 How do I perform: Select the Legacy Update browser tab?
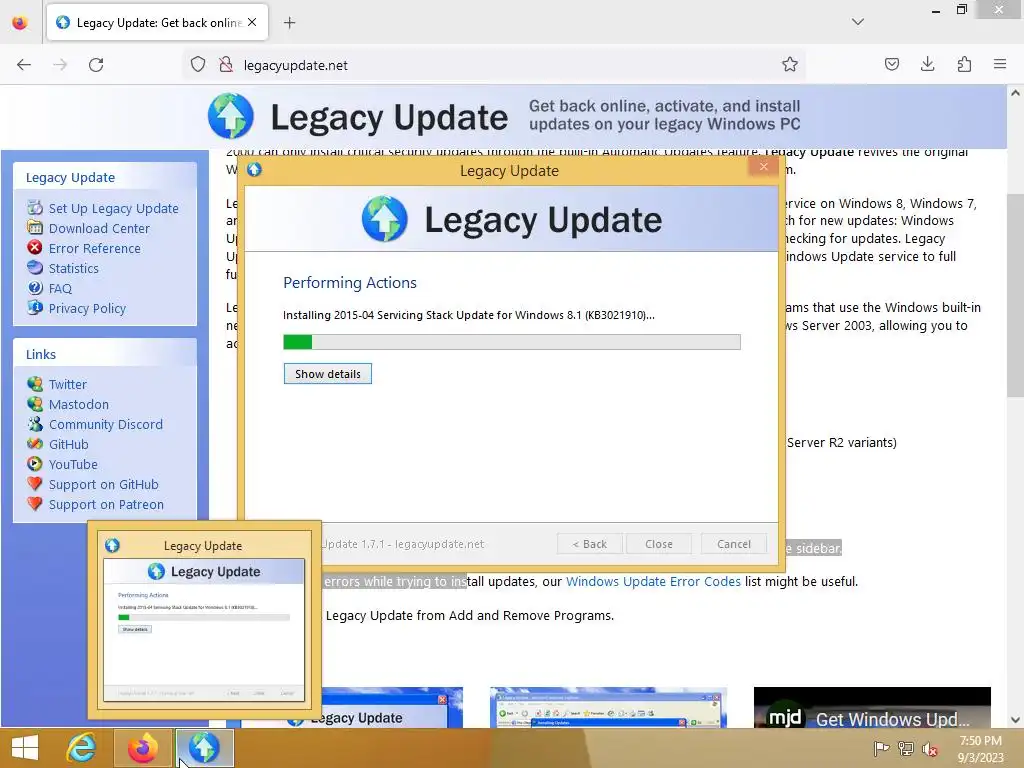pyautogui.click(x=157, y=23)
